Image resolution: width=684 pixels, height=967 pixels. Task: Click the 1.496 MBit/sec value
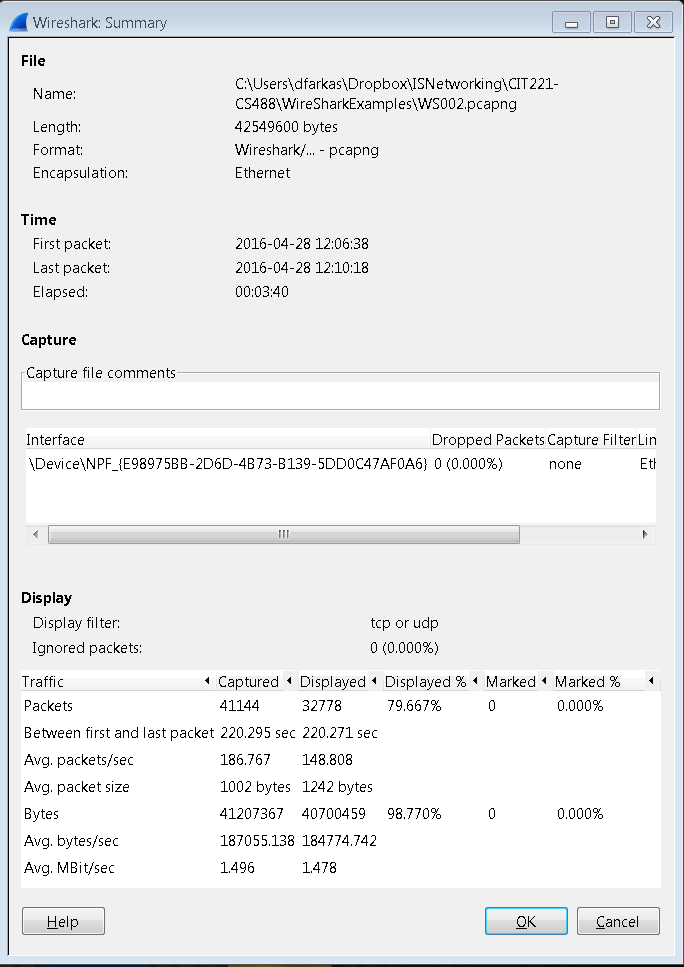(237, 868)
